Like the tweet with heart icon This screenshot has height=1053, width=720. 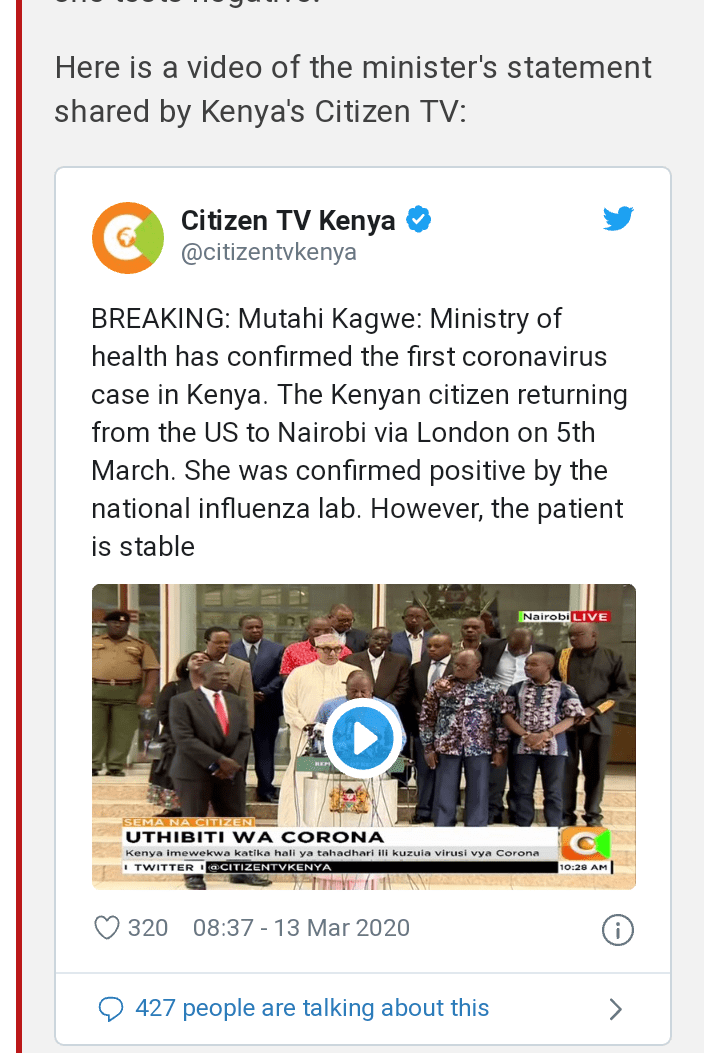click(106, 928)
